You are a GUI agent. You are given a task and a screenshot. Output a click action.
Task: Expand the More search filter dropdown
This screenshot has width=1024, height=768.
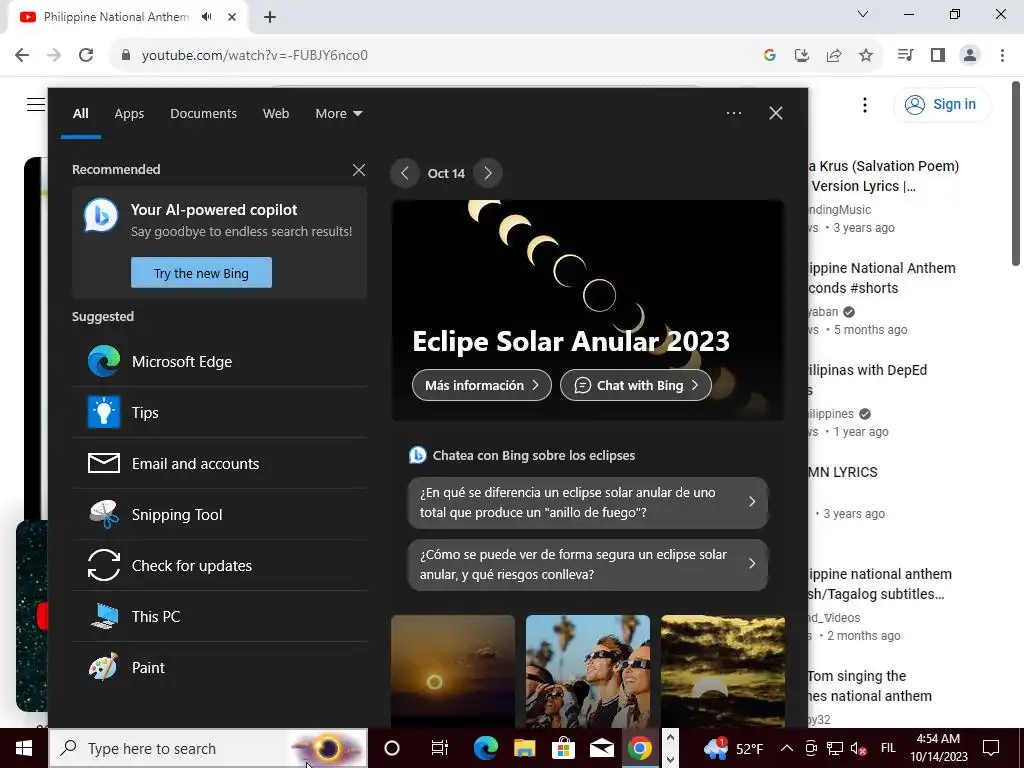point(338,114)
